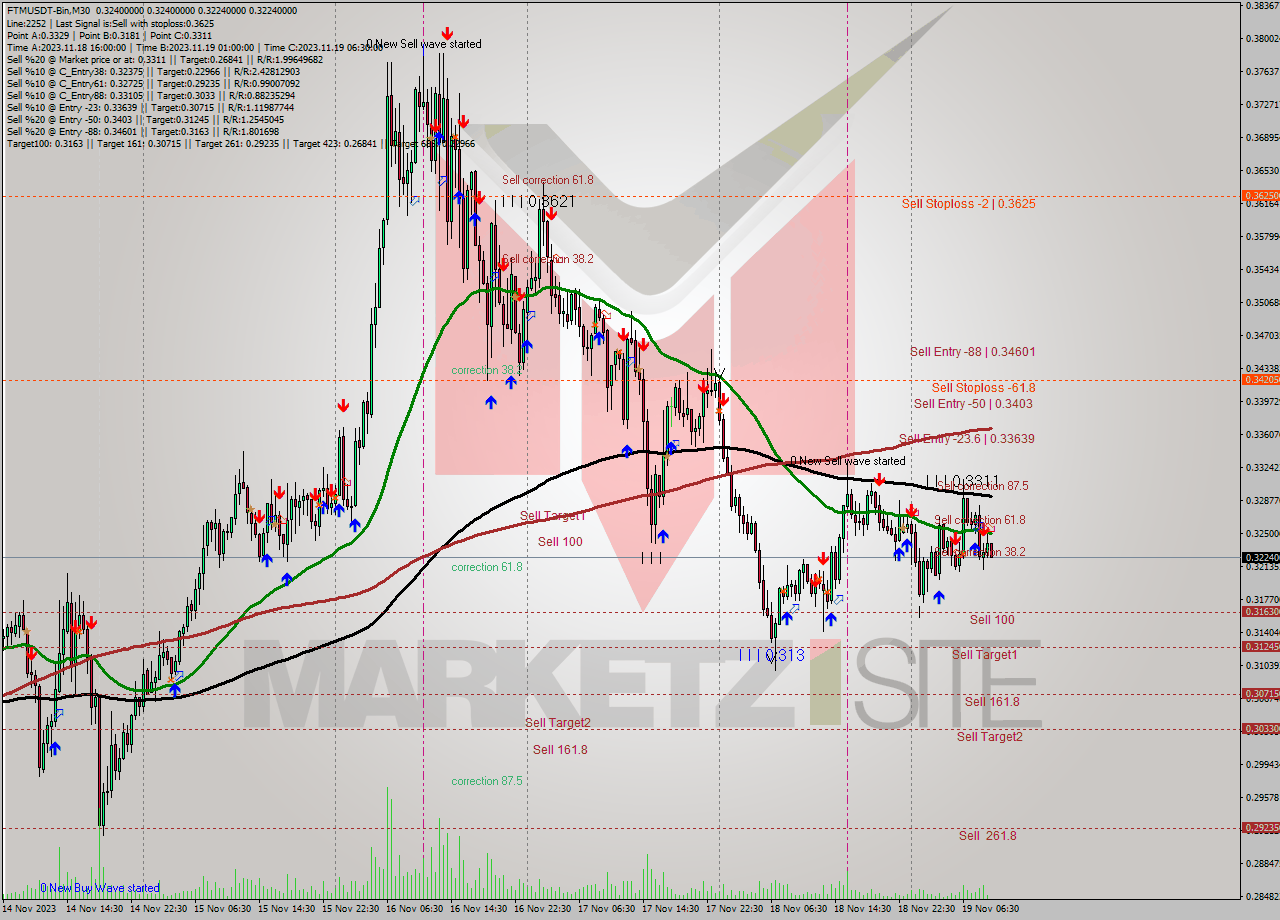
Task: Click the orange 0.36250 price tag
Action: pyautogui.click(x=1260, y=196)
